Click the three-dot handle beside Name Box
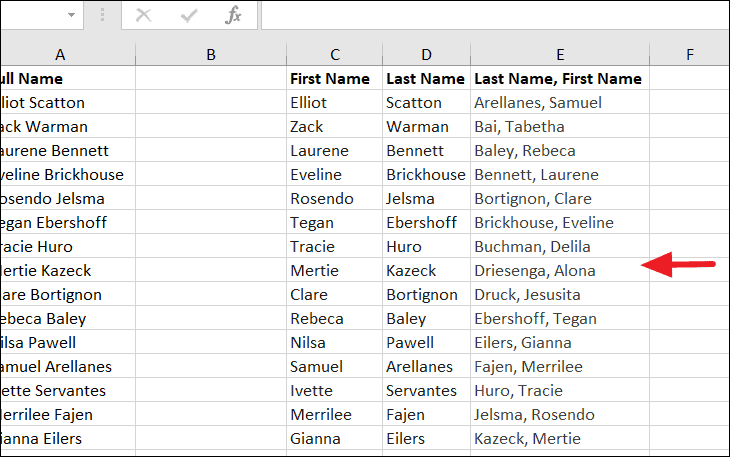The image size is (730, 457). point(102,15)
